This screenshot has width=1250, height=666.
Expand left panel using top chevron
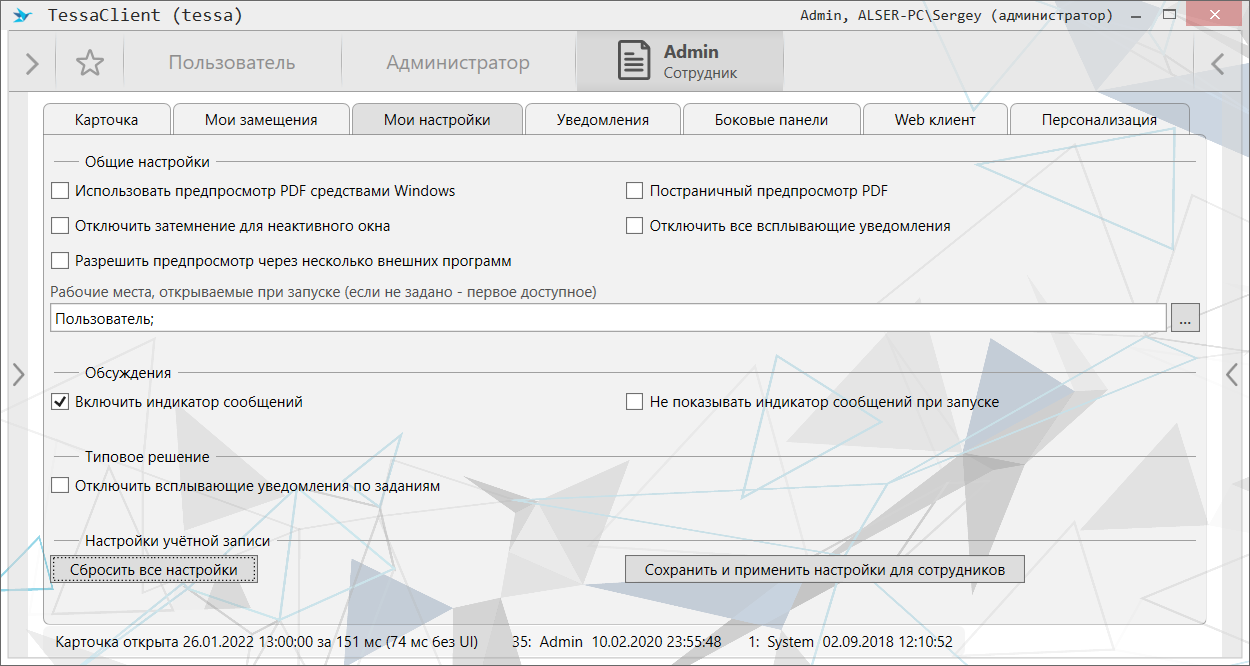tap(32, 63)
